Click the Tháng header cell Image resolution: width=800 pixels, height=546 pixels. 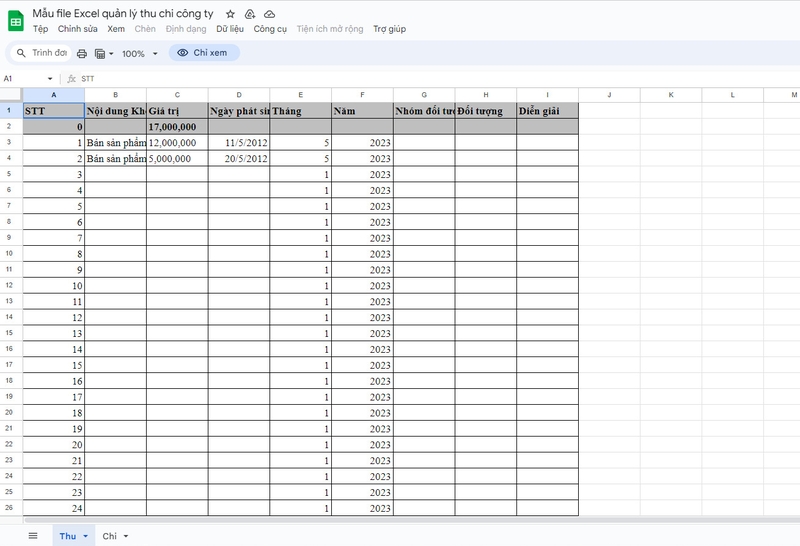click(301, 111)
